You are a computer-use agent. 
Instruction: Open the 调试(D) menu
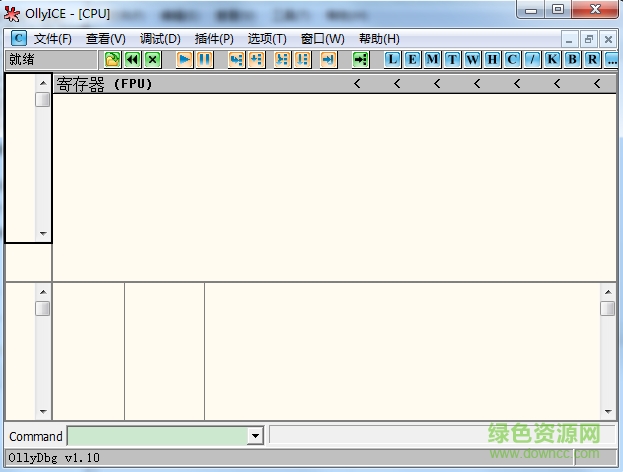[x=160, y=39]
